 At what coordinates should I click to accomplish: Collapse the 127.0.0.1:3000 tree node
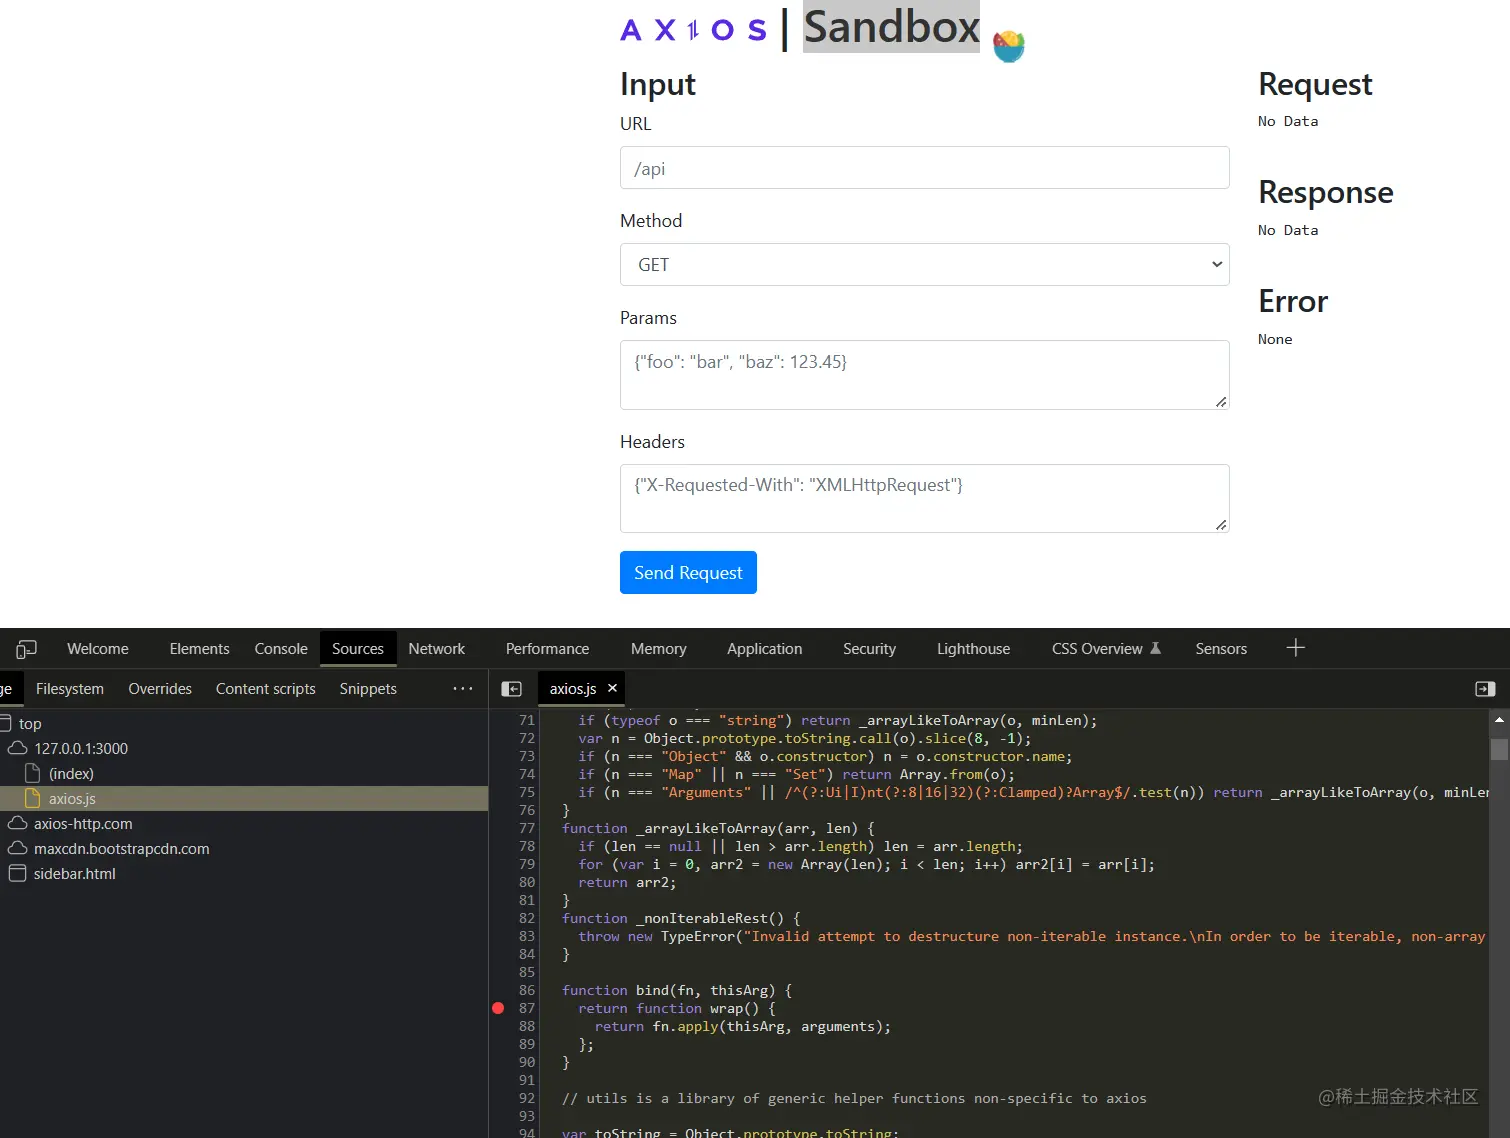pyautogui.click(x=81, y=748)
